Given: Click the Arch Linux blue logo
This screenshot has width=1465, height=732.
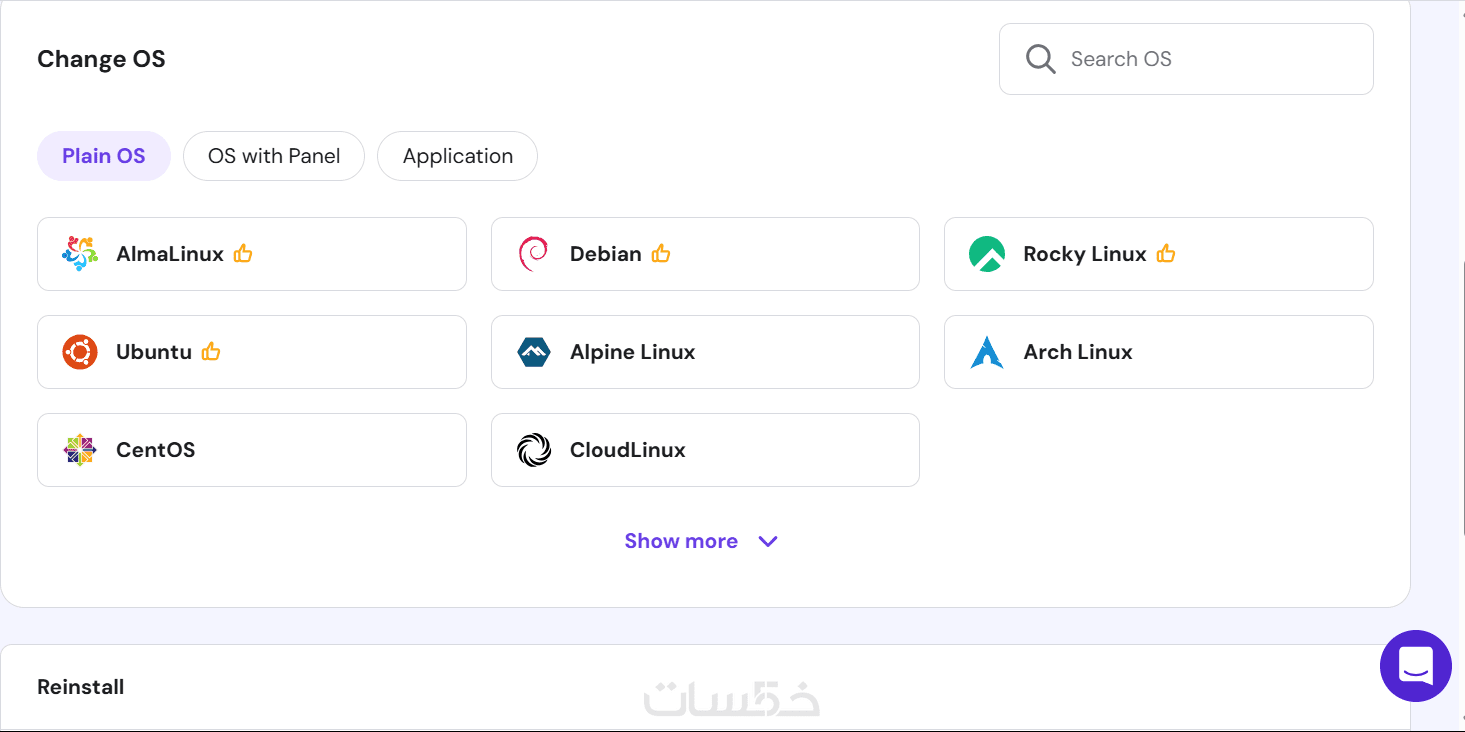Looking at the screenshot, I should pyautogui.click(x=987, y=352).
